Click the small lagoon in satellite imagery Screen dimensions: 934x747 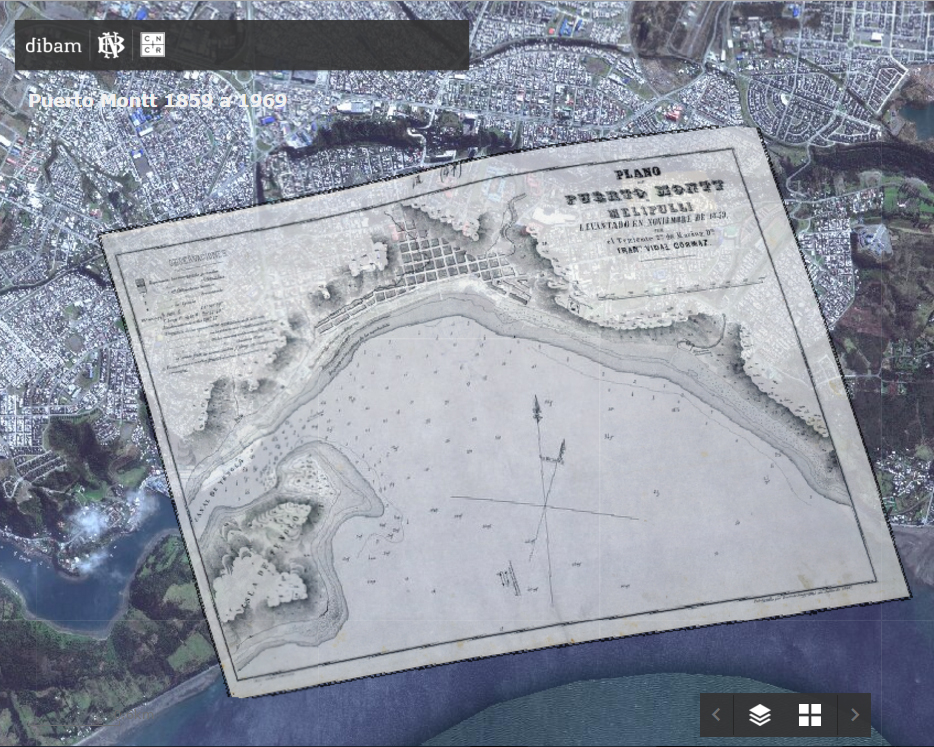coord(913,118)
